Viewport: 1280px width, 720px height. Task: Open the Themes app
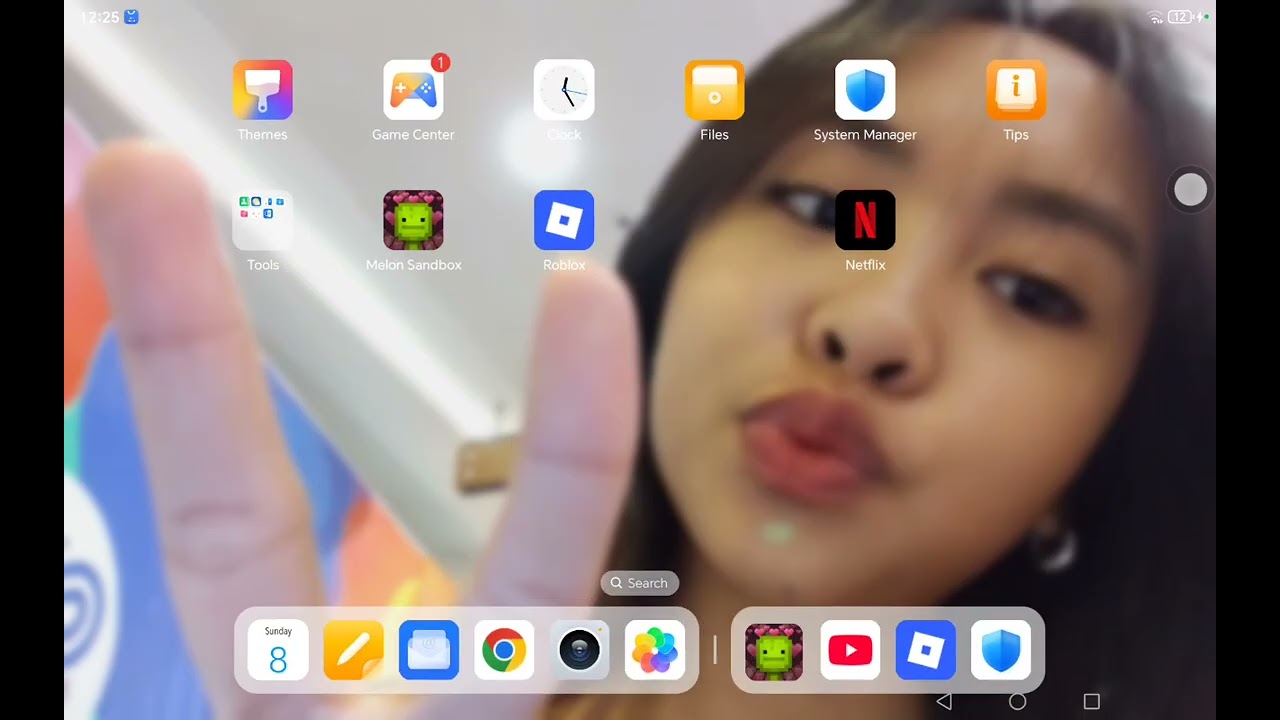[263, 90]
